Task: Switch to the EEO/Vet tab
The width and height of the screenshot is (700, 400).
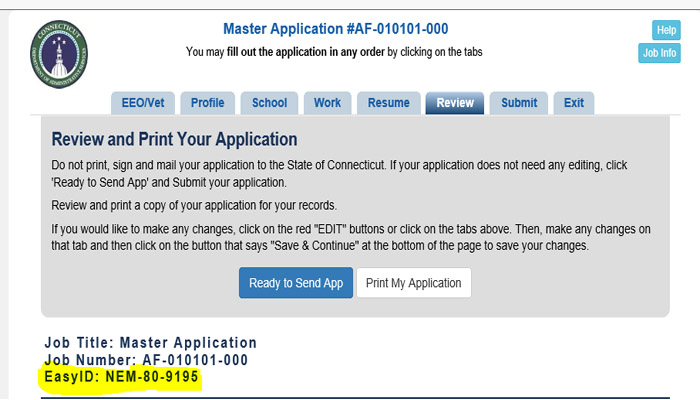Action: 143,103
